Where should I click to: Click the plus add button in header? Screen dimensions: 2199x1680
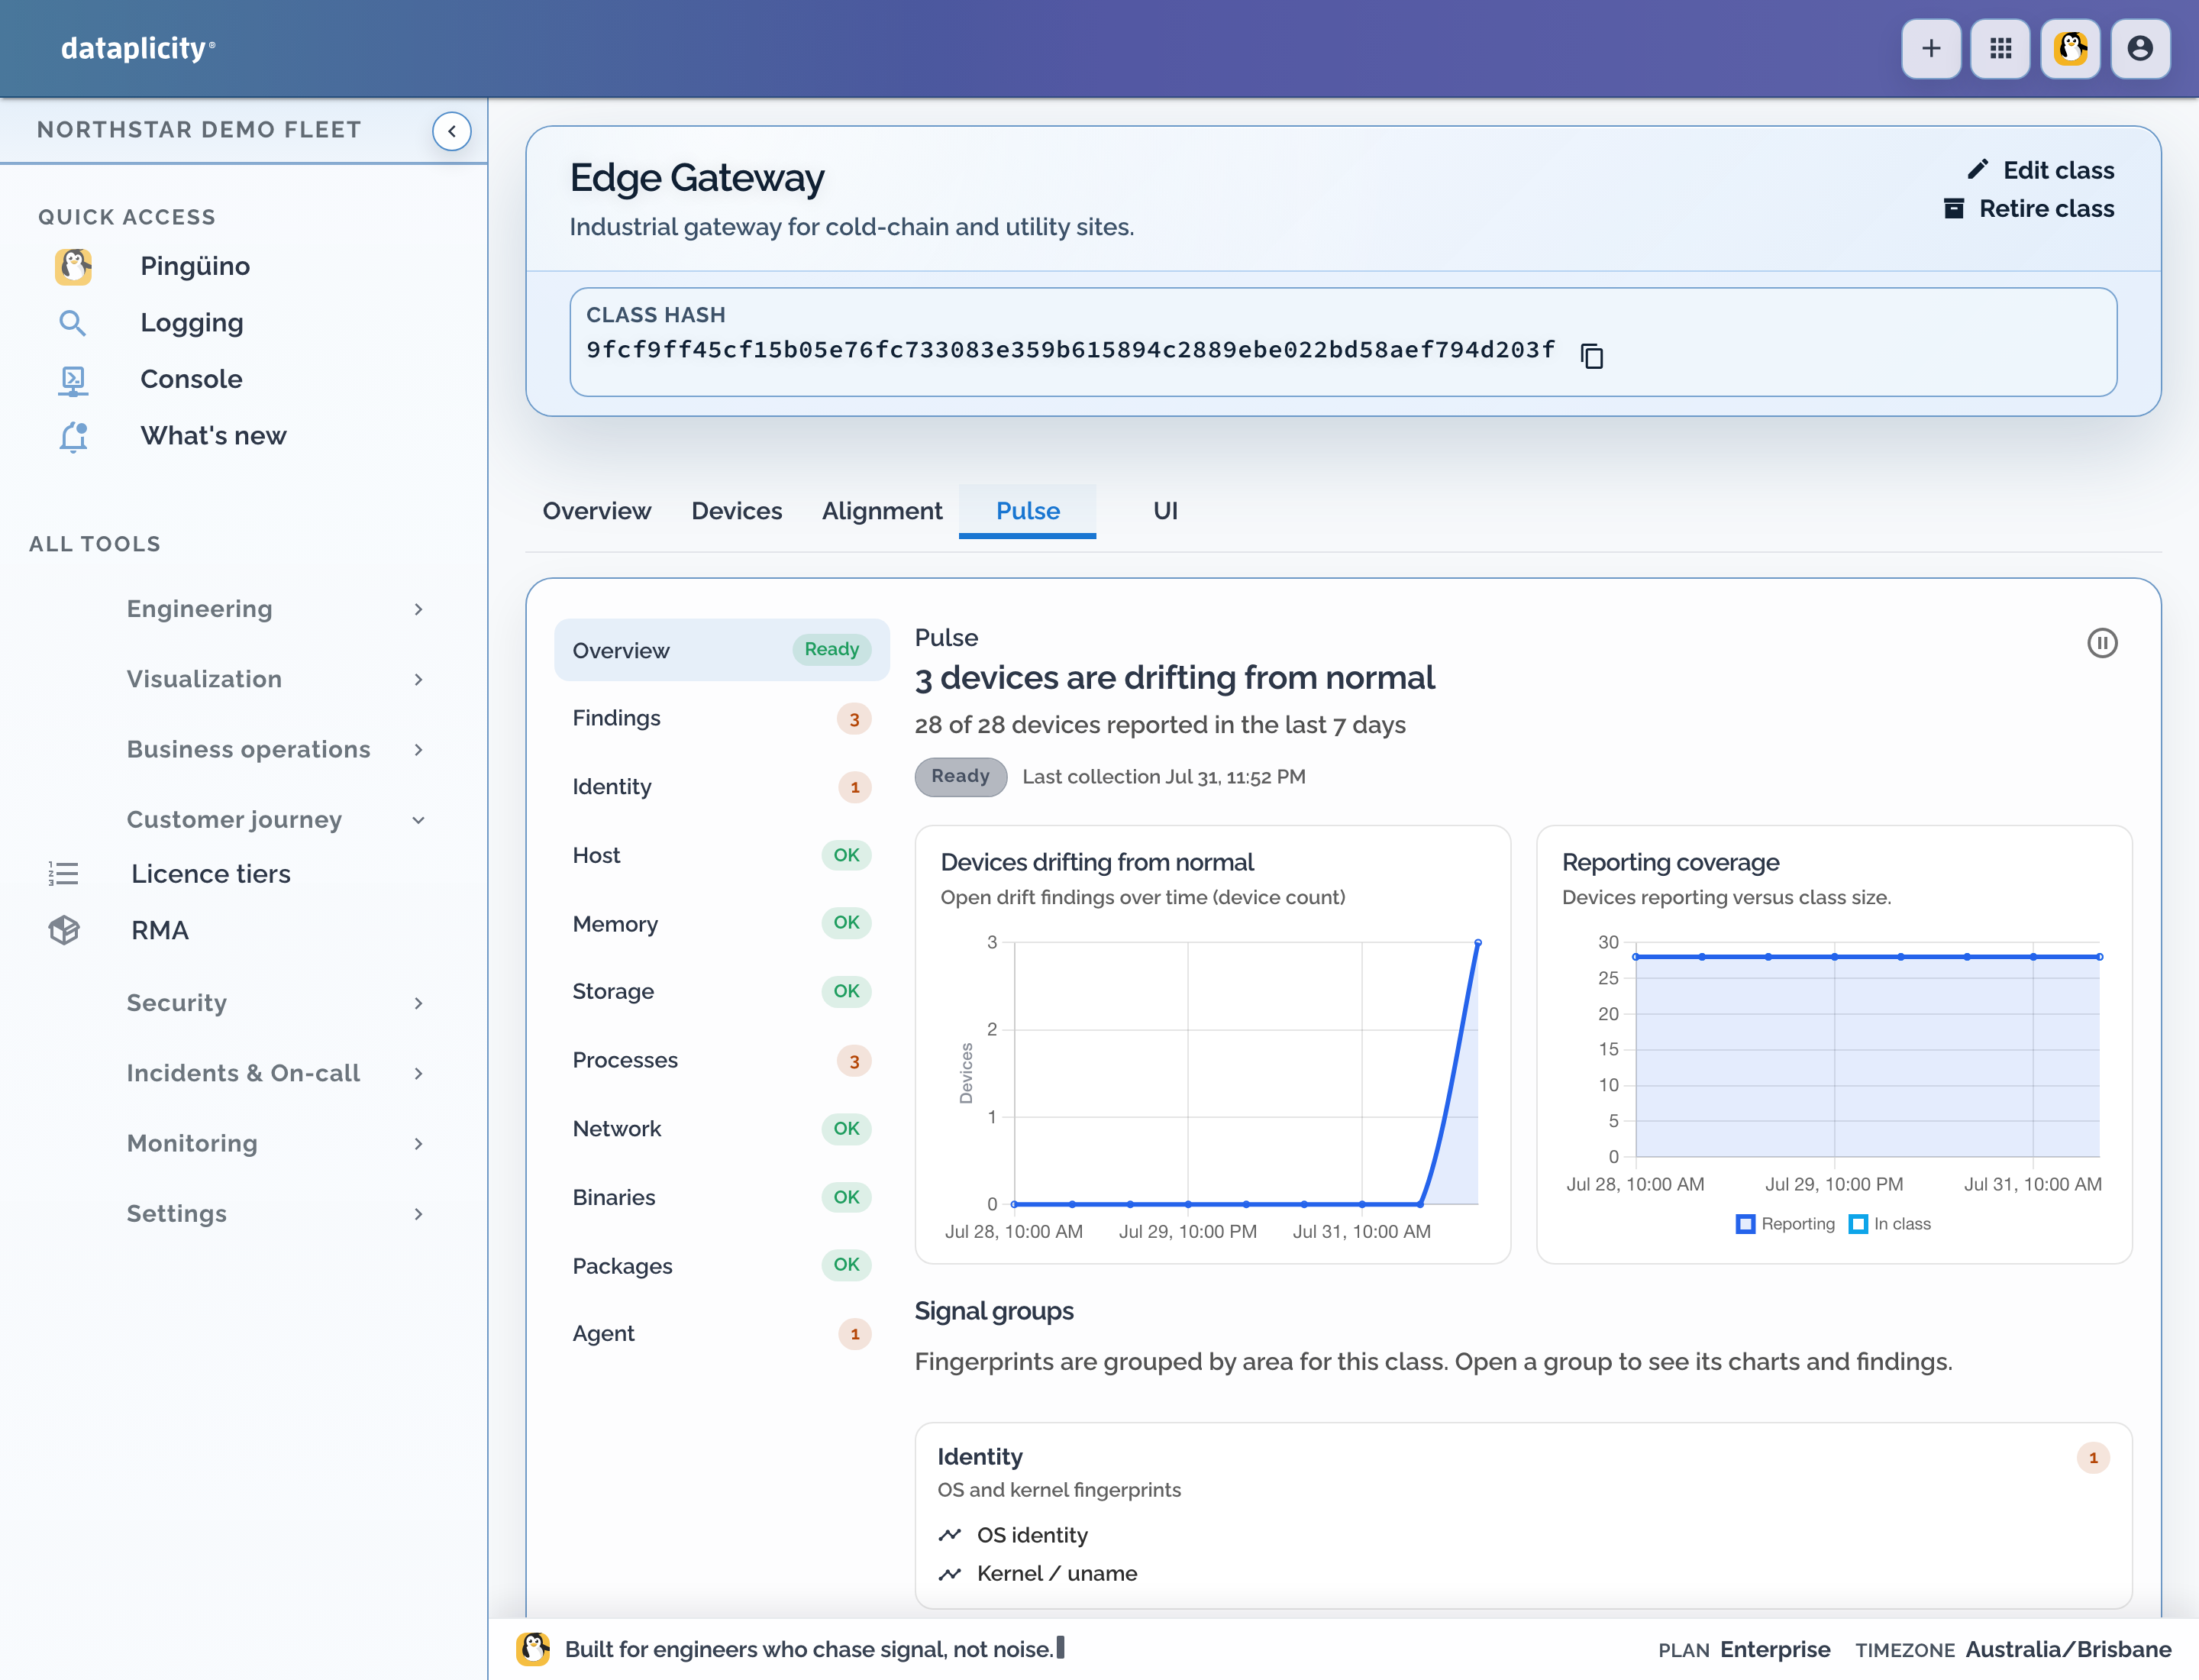[1931, 48]
